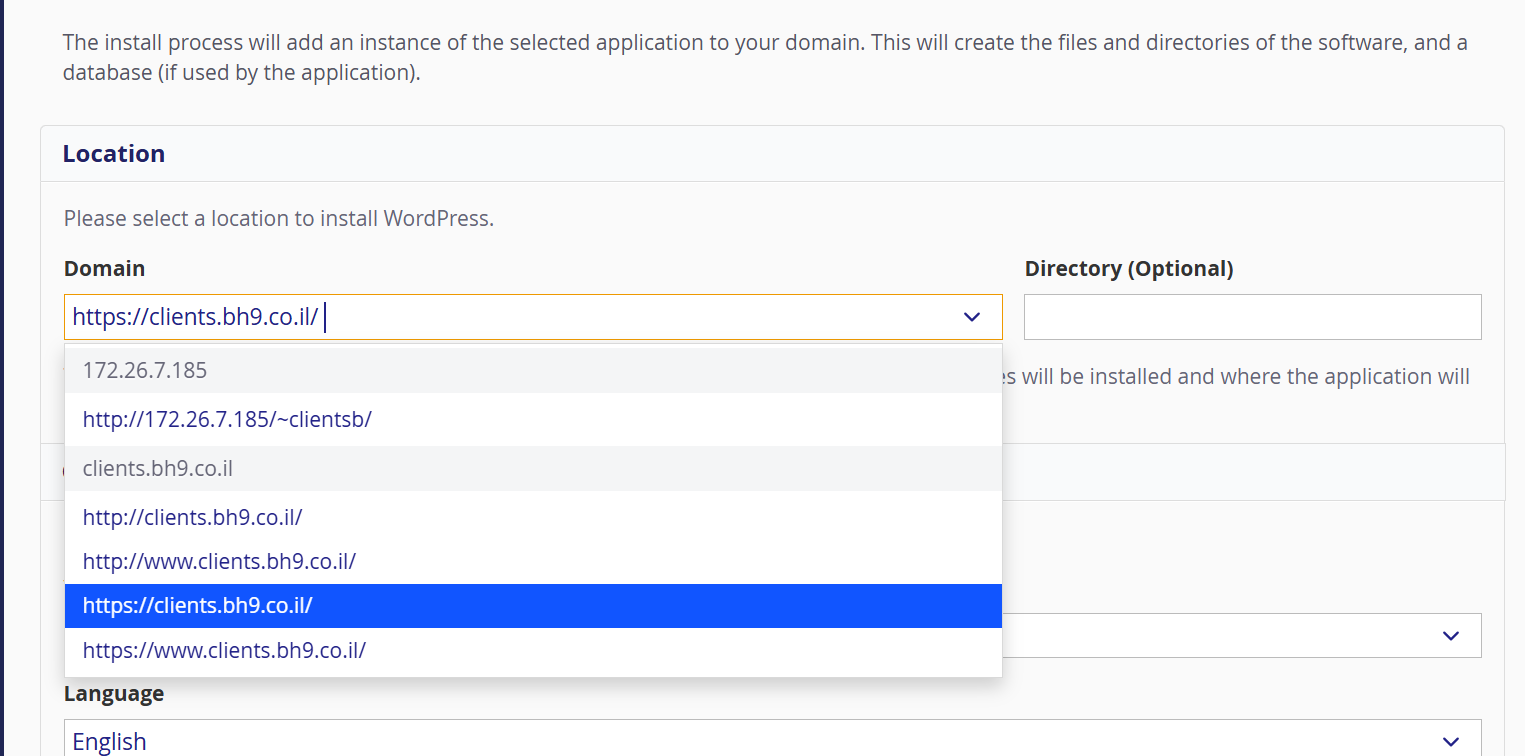
Task: Click 'Please select a location to install WordPress' text
Action: coord(279,218)
